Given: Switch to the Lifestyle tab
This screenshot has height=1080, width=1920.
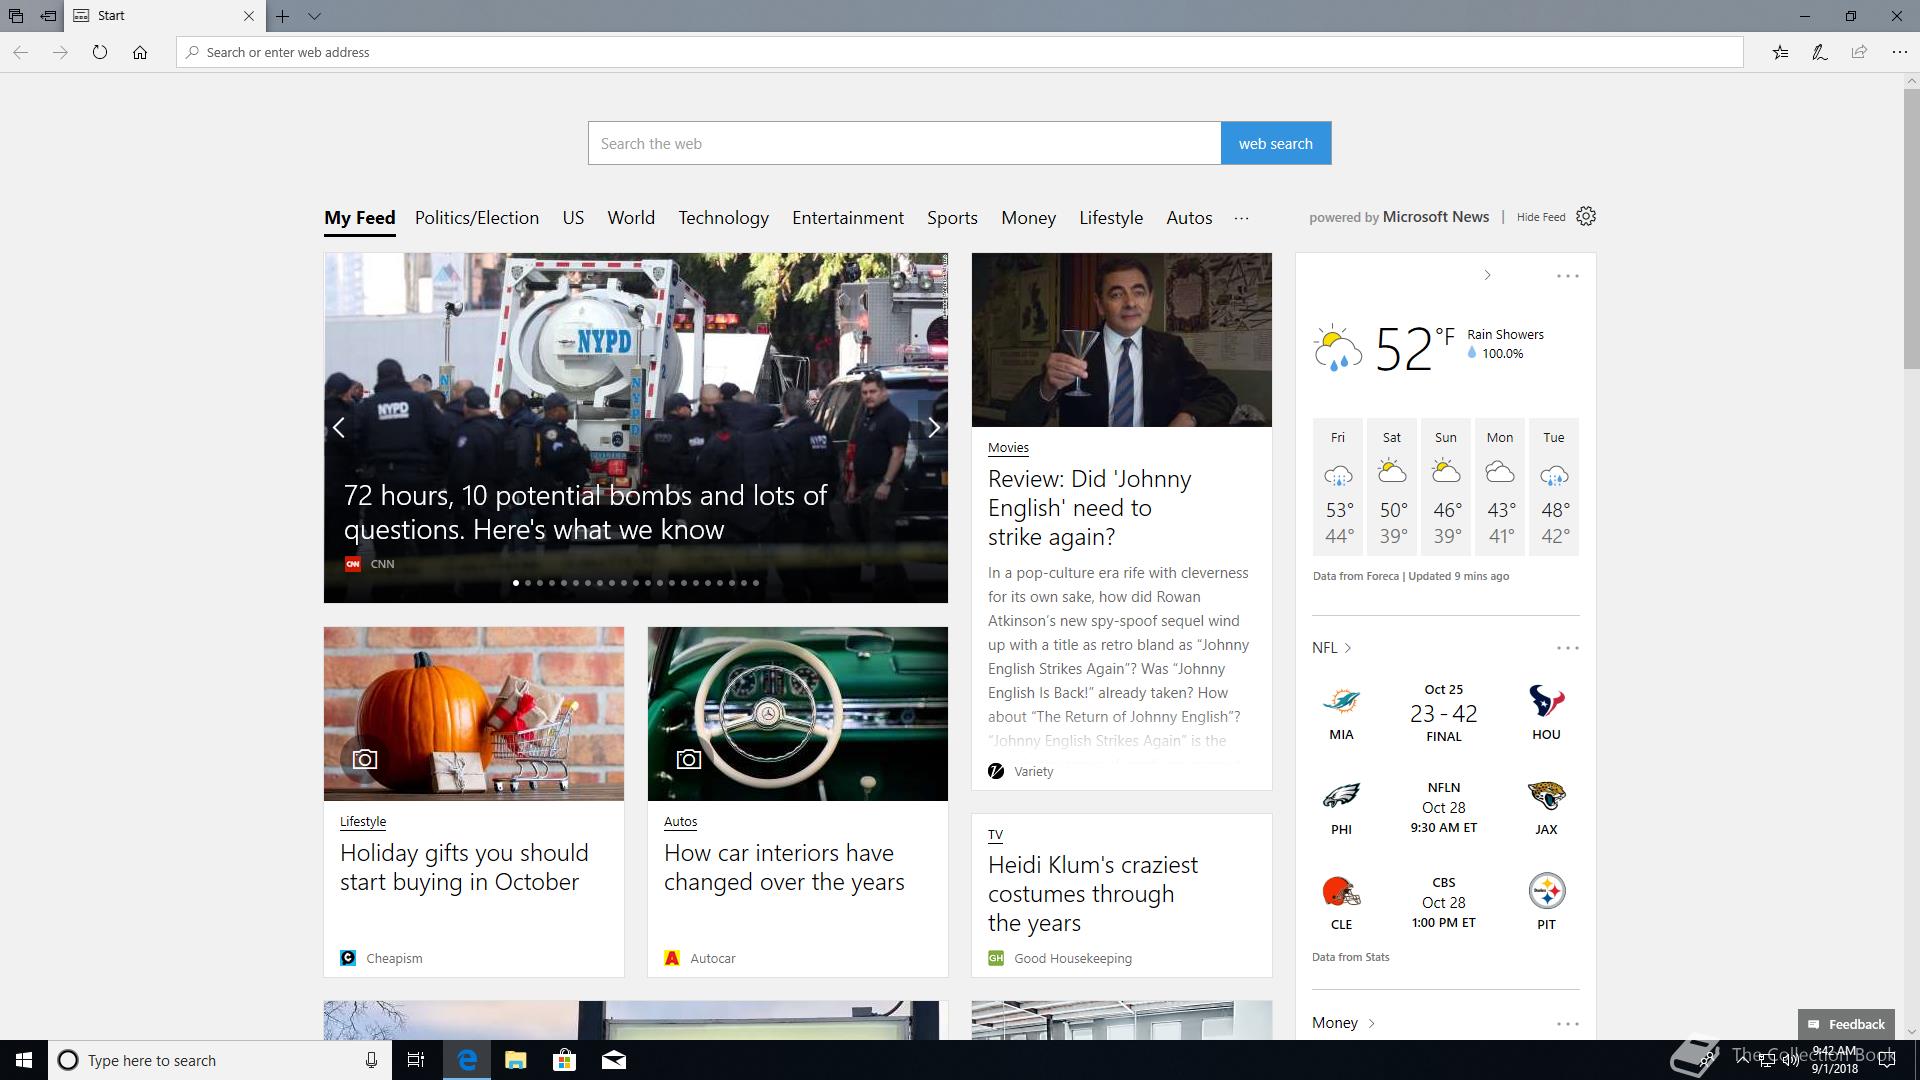Looking at the screenshot, I should [x=1111, y=218].
